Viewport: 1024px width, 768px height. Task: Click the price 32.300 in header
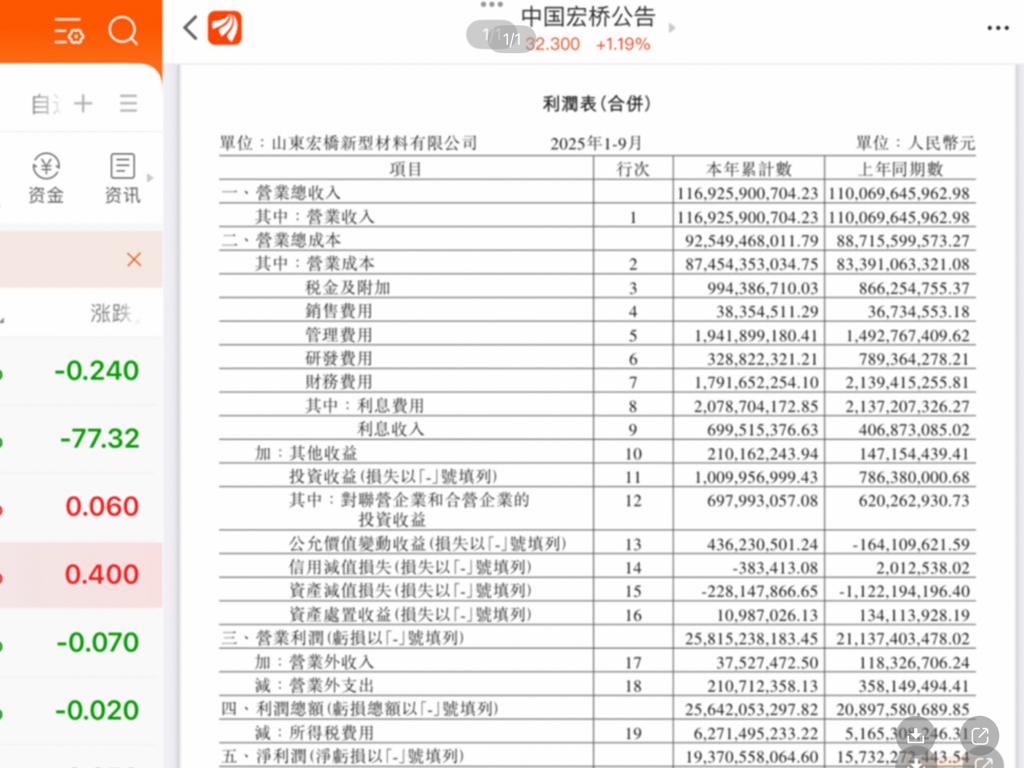click(x=552, y=44)
